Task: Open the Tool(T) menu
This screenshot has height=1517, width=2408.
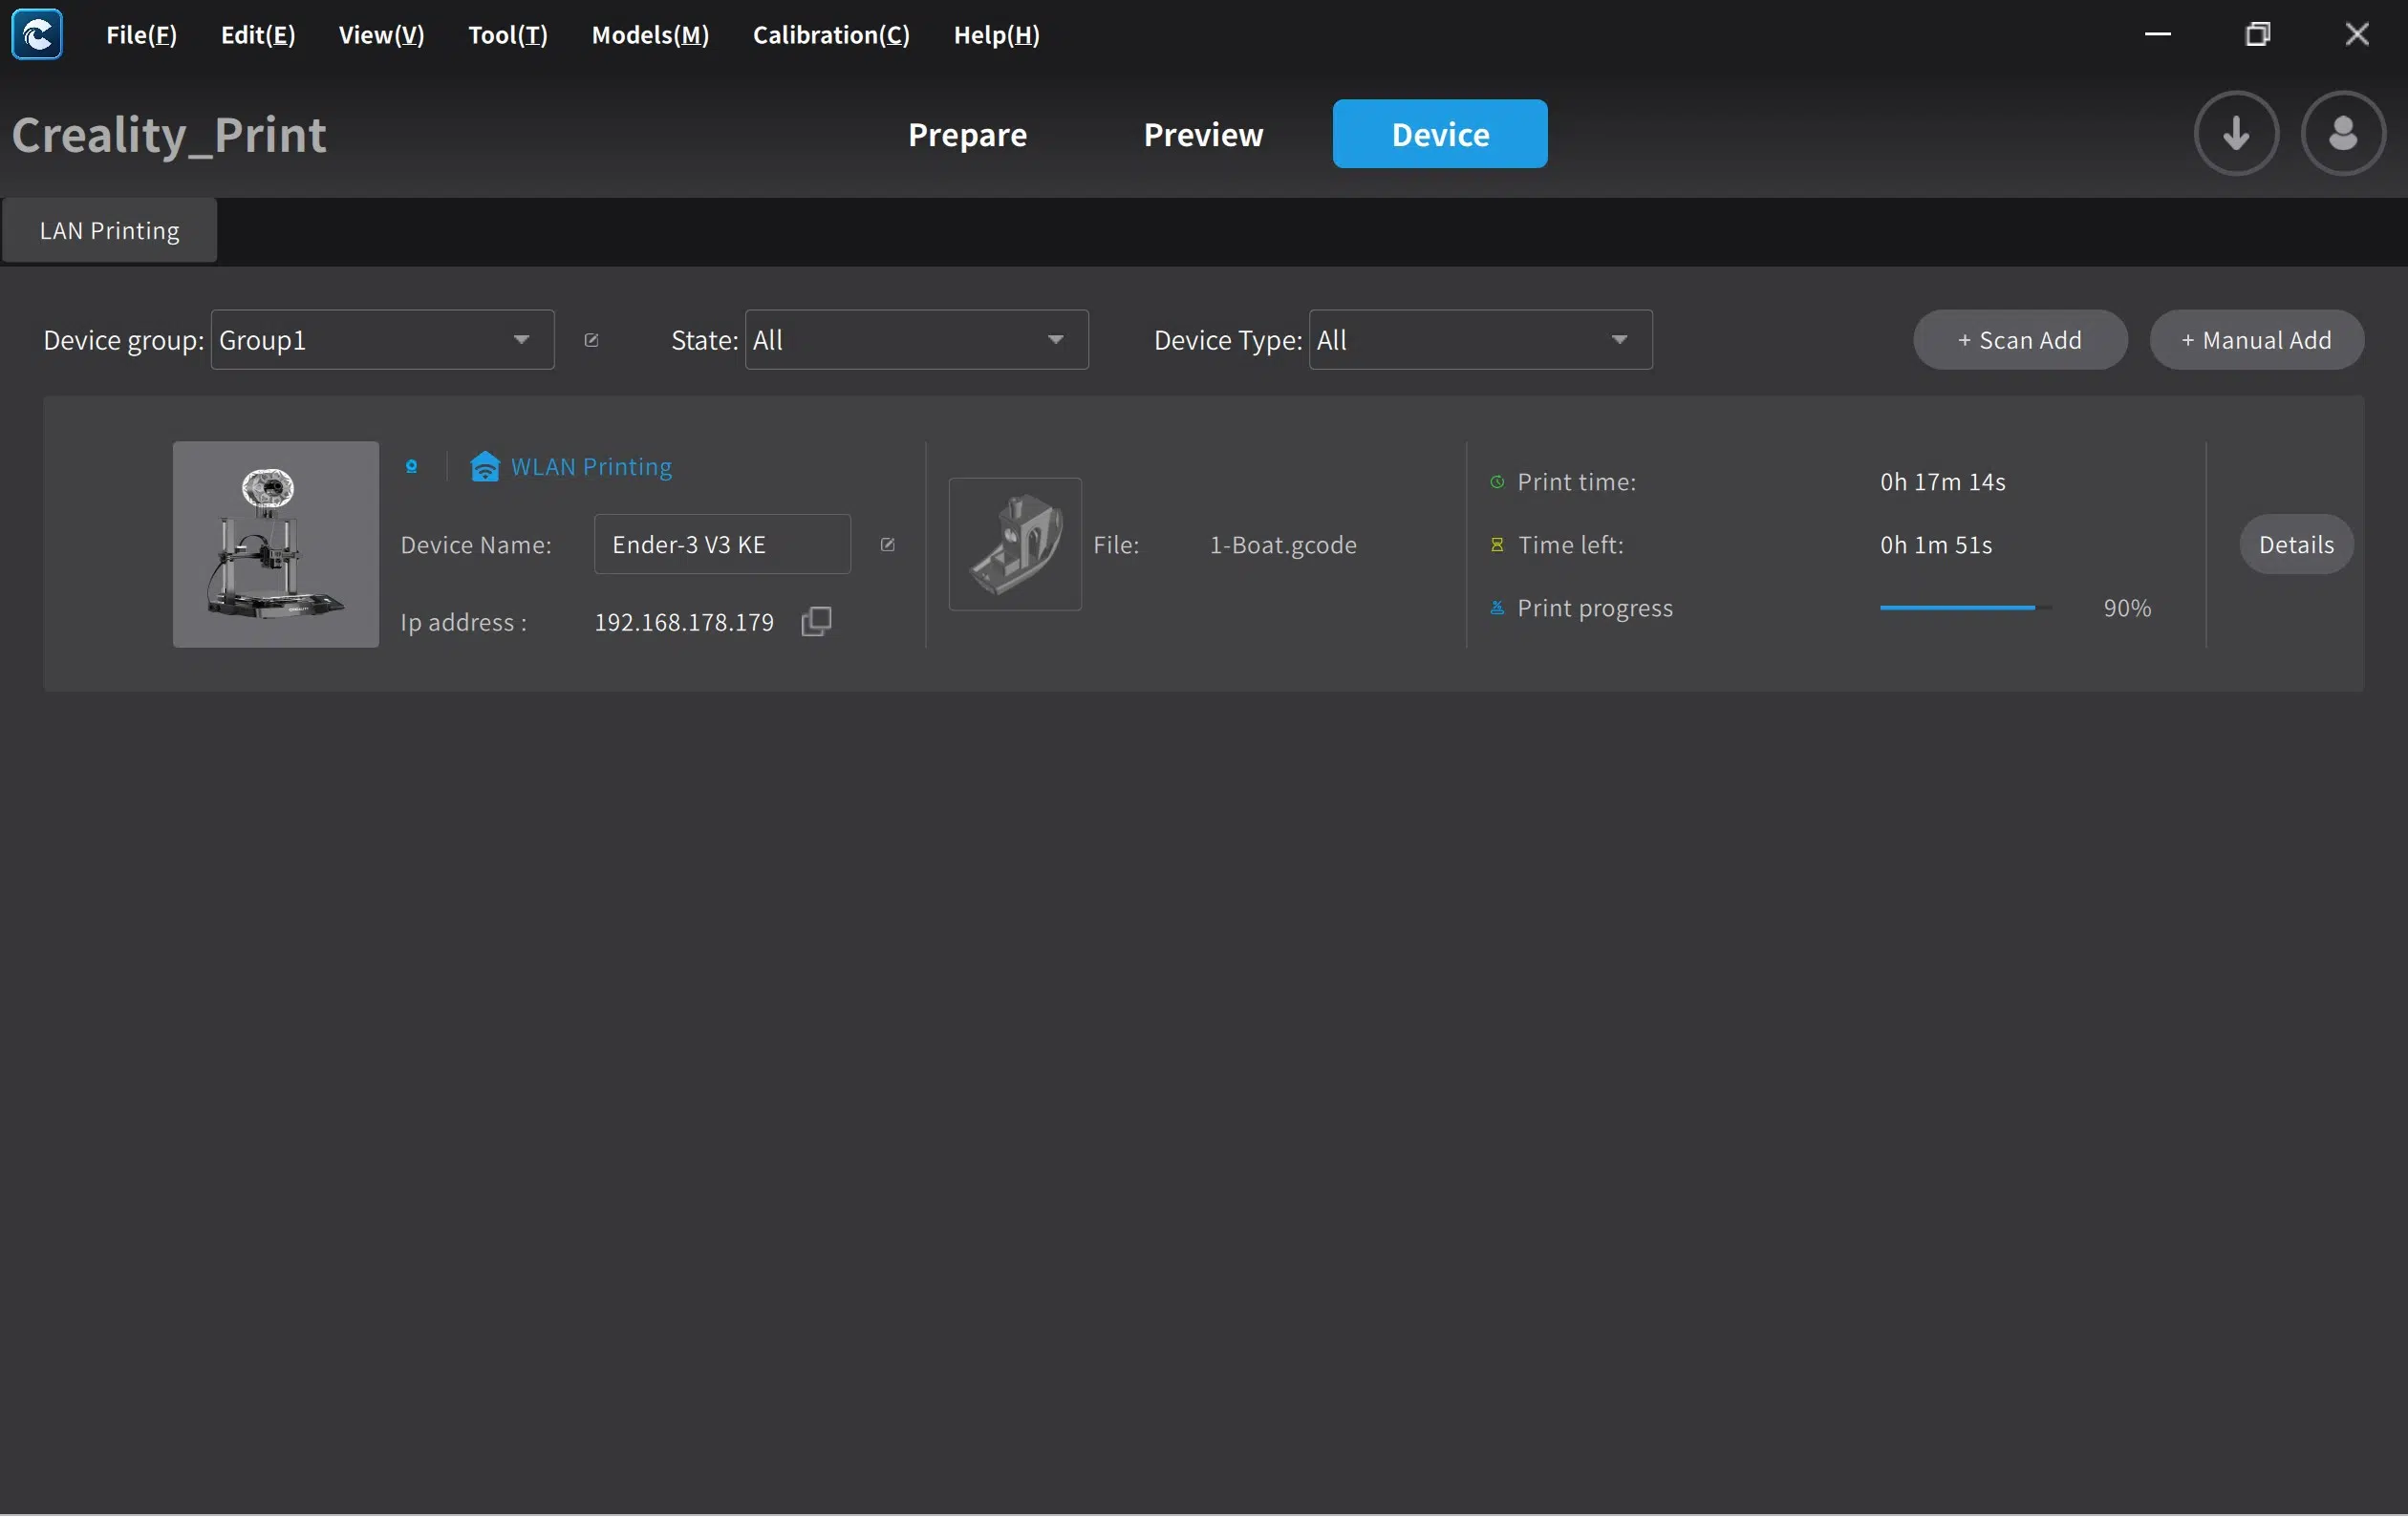Action: tap(508, 35)
